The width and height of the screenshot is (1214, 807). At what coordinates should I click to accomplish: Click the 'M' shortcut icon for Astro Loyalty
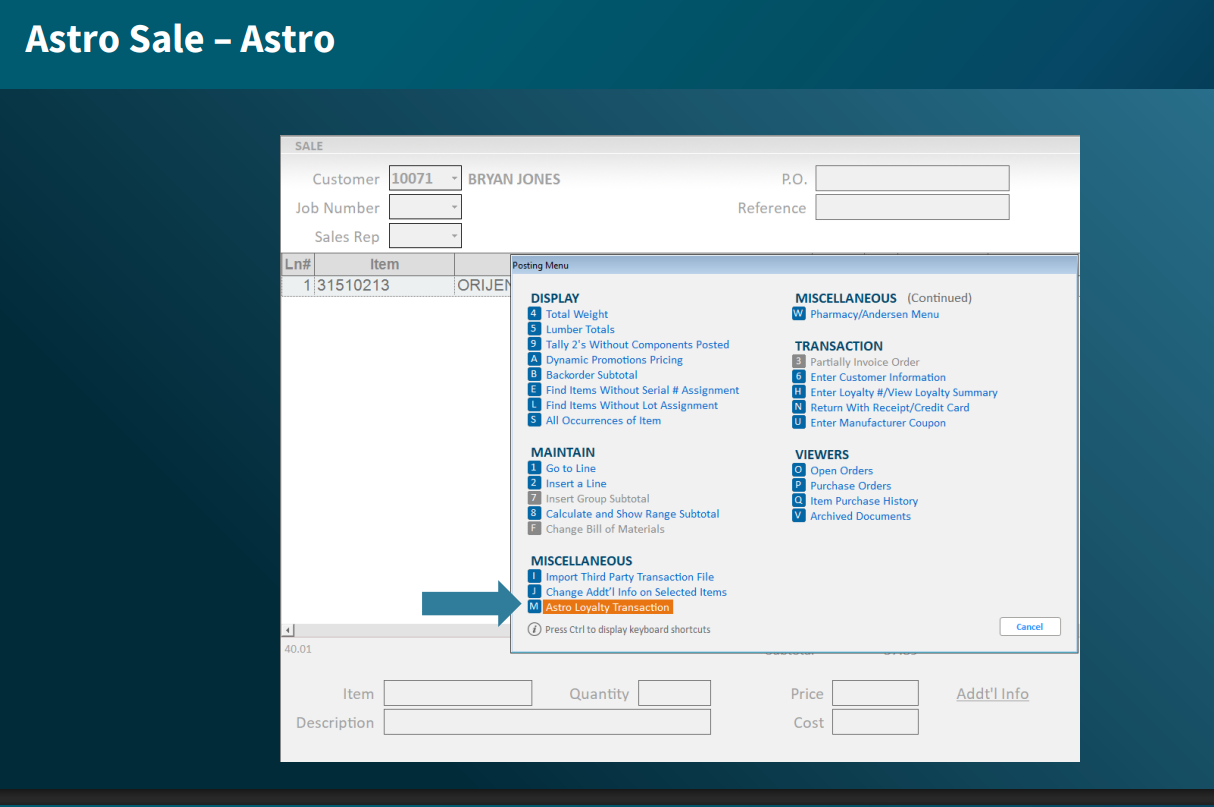click(534, 607)
